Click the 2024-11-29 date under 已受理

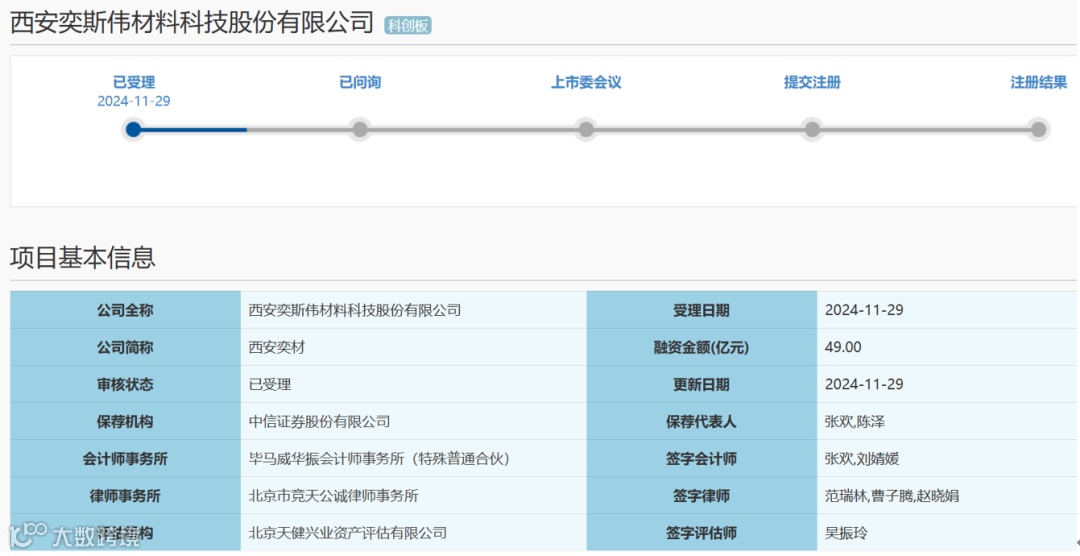click(x=134, y=101)
